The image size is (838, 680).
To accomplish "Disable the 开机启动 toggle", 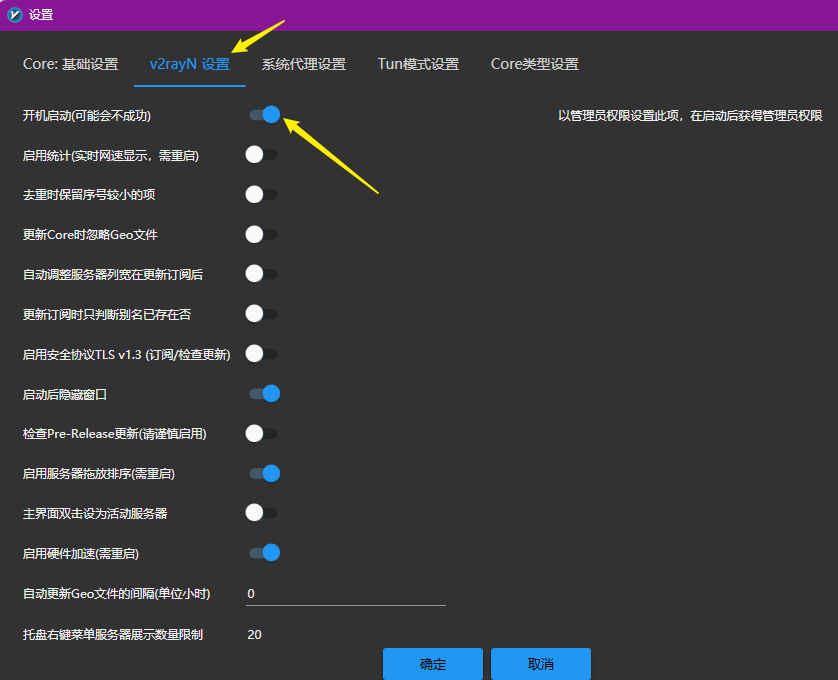I will click(264, 115).
